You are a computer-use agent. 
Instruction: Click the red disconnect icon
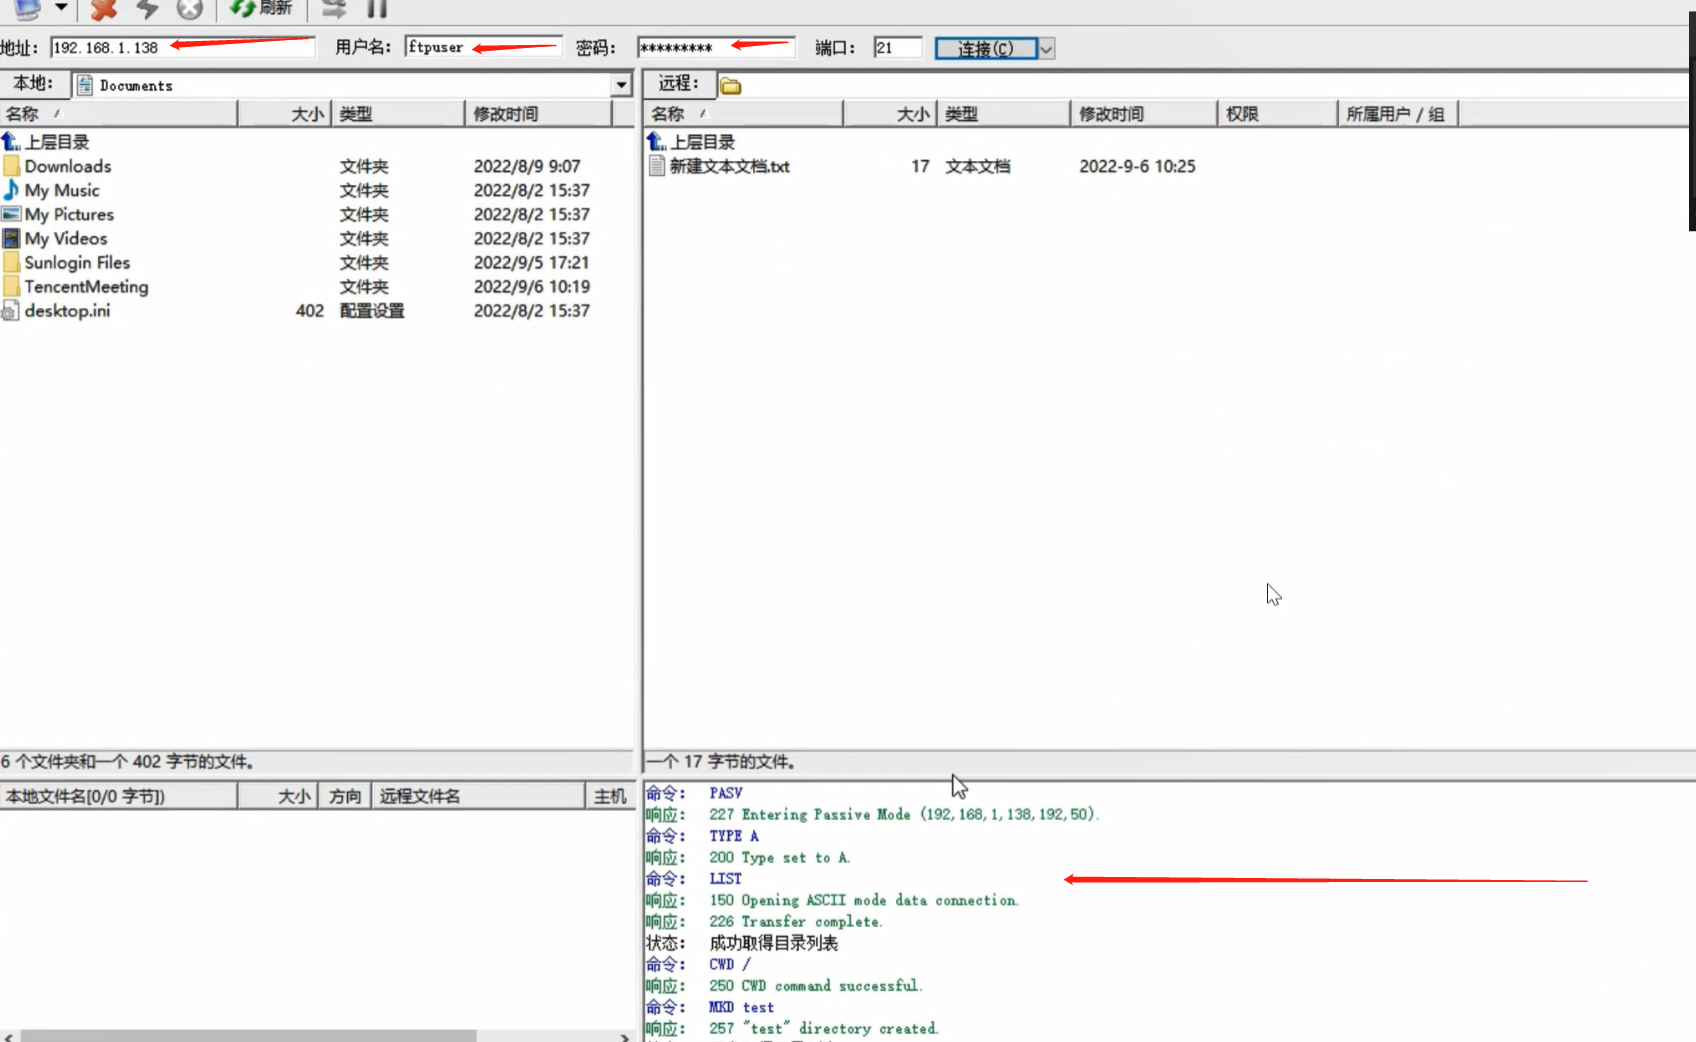(103, 9)
